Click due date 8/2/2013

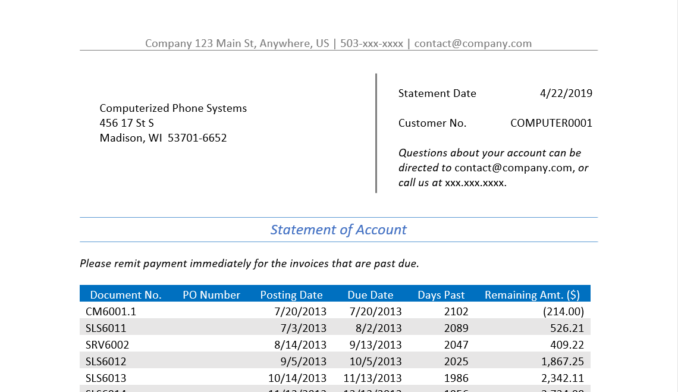378,328
